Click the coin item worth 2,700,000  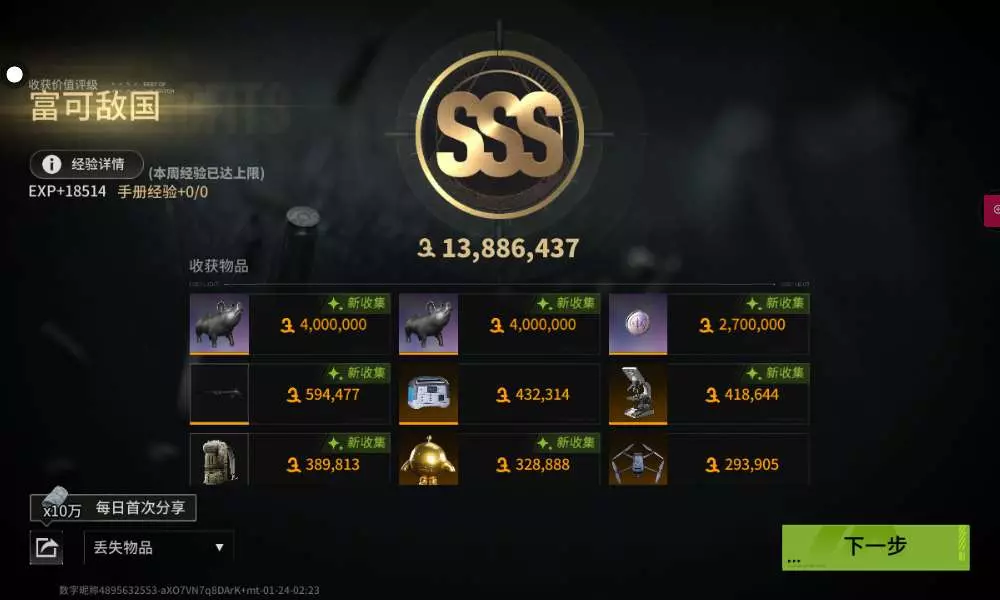click(709, 324)
